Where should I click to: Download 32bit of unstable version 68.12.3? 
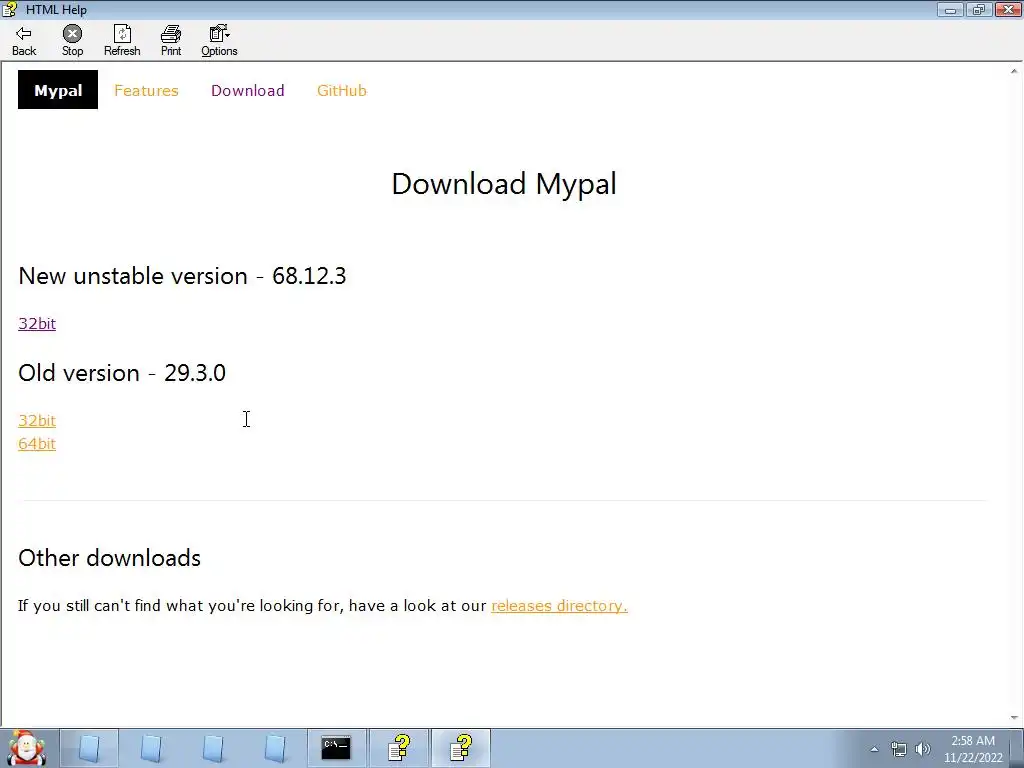click(x=37, y=323)
